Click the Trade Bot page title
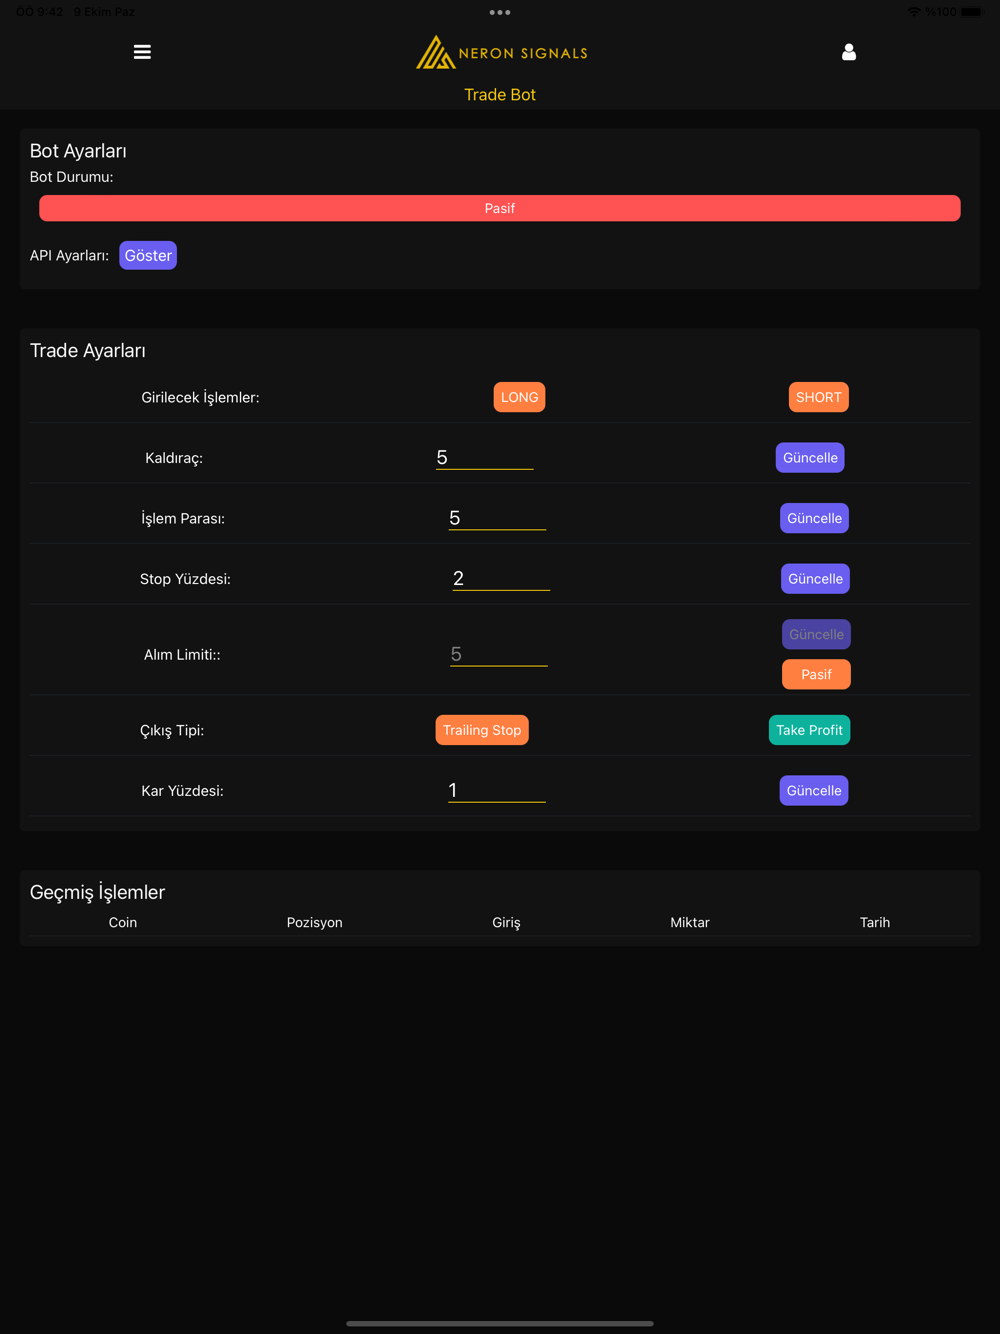The width and height of the screenshot is (1000, 1334). 500,95
